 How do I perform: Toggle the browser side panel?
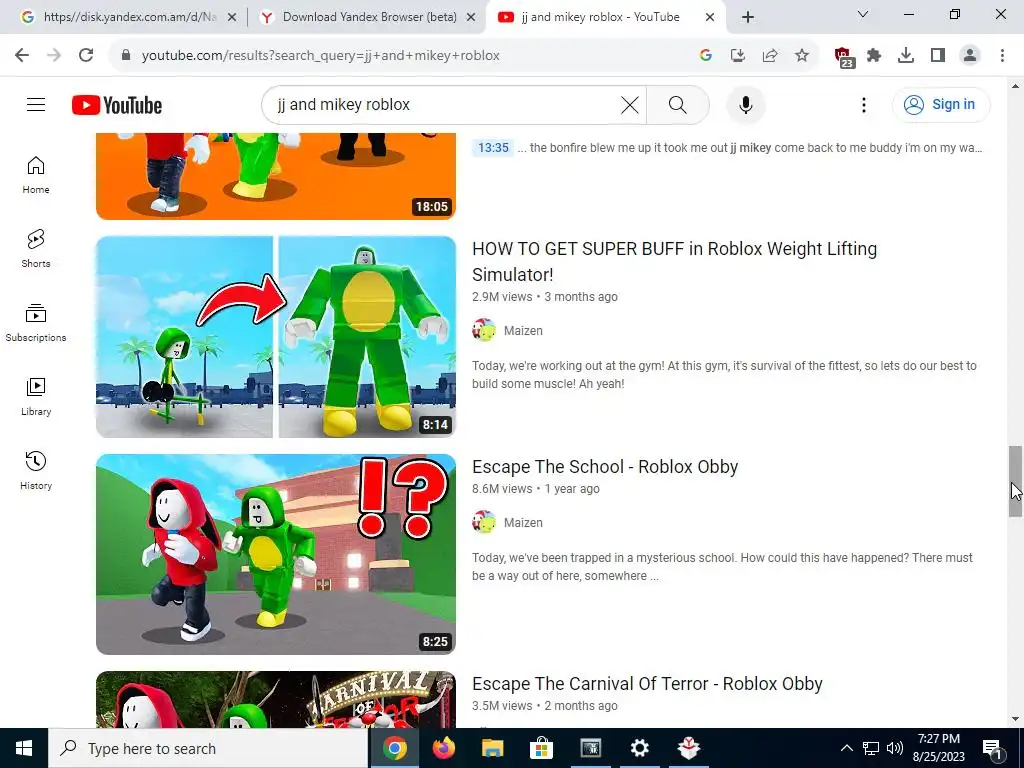point(938,56)
